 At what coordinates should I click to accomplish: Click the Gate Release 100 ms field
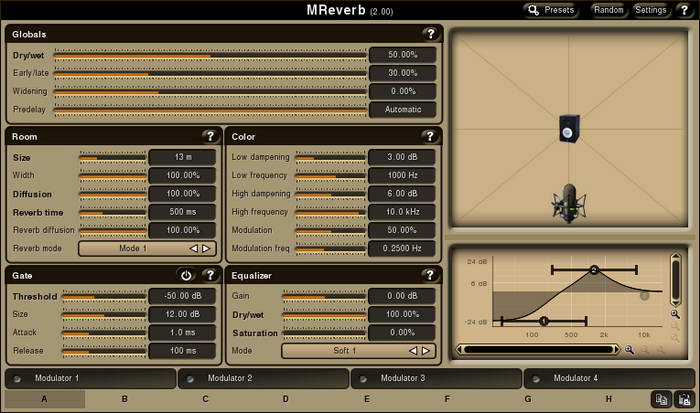183,351
